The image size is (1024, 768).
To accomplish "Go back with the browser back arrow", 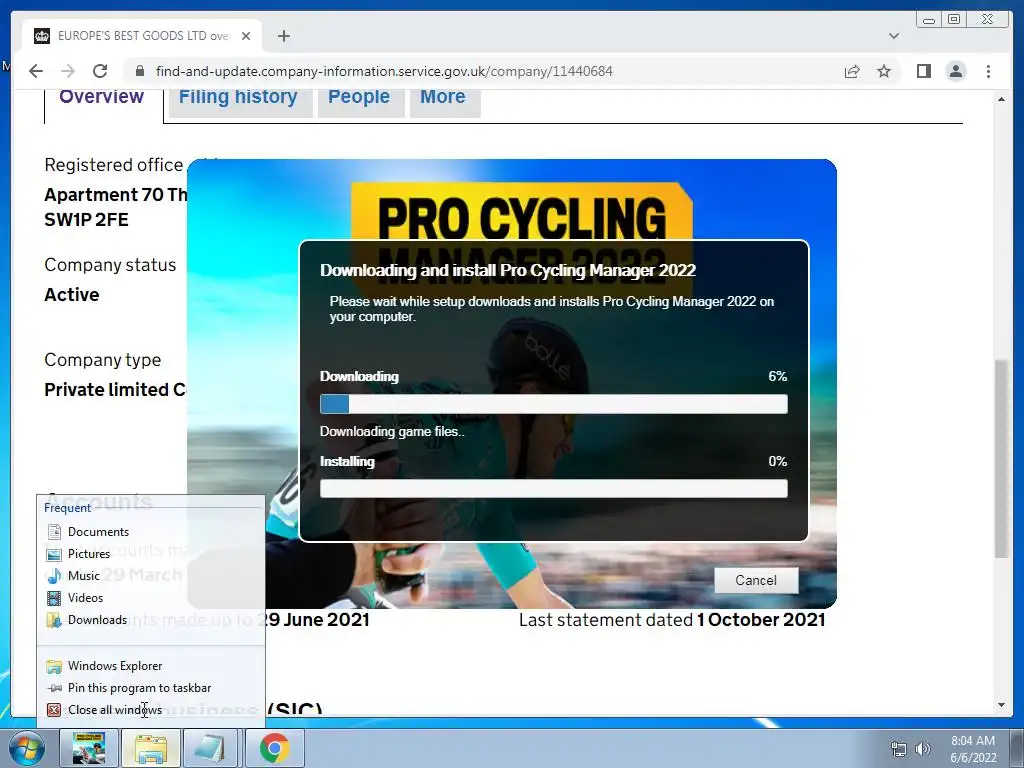I will [x=36, y=71].
